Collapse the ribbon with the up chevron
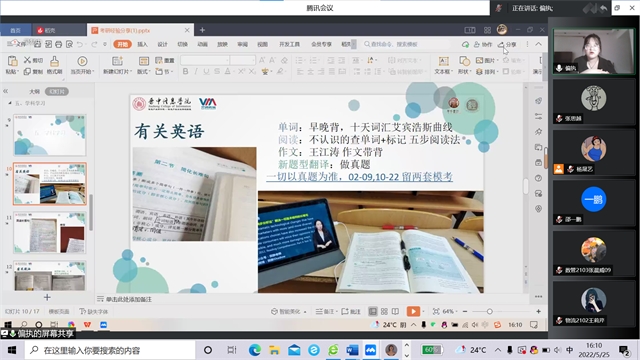This screenshot has height=360, width=640. 539,44
